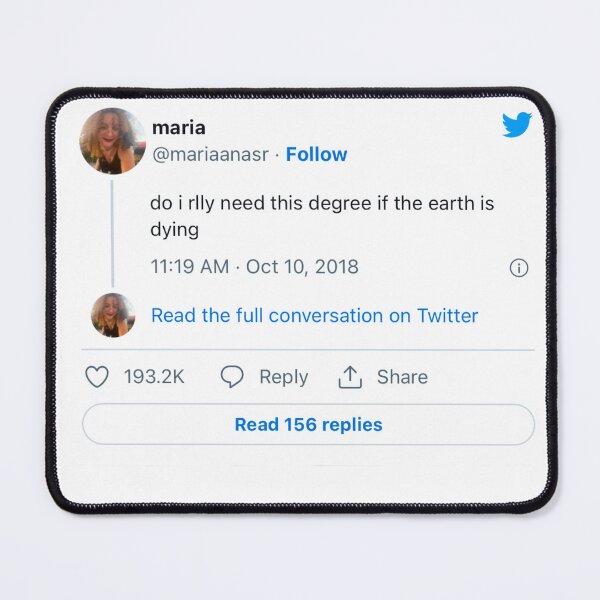
Task: Click the heart like icon
Action: pyautogui.click(x=96, y=377)
